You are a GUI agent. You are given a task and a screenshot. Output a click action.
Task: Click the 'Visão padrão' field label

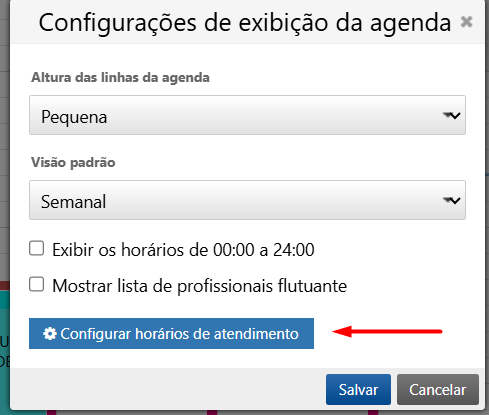[x=73, y=162]
